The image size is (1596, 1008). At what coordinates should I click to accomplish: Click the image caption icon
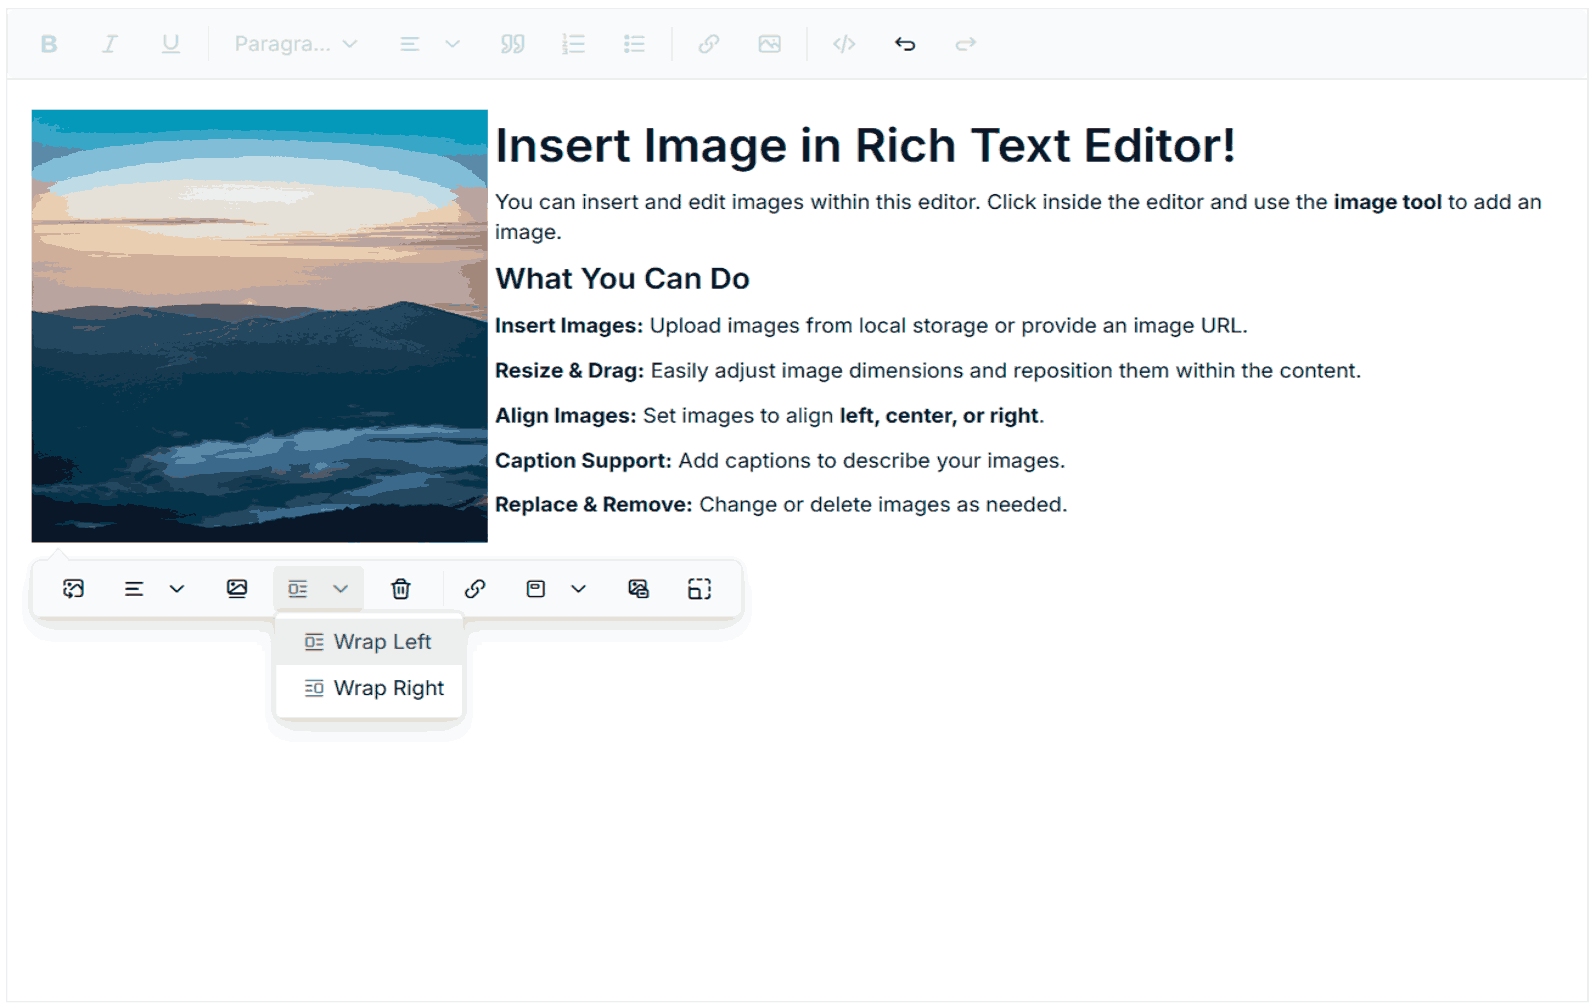[237, 589]
